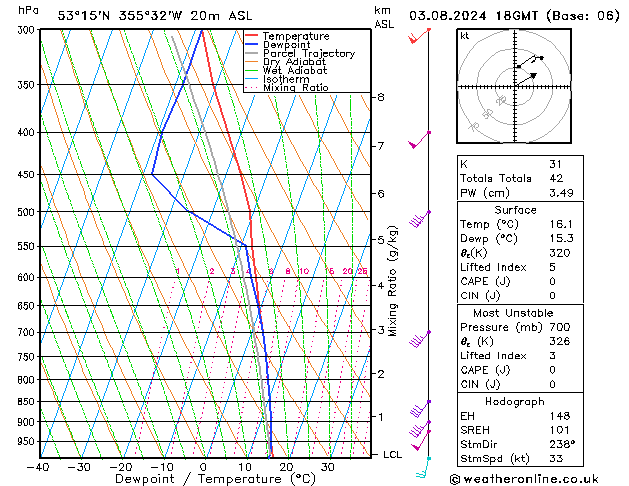Image resolution: width=629 pixels, height=486 pixels.
Task: Click the 400 hPa wind barb
Action: [419, 140]
